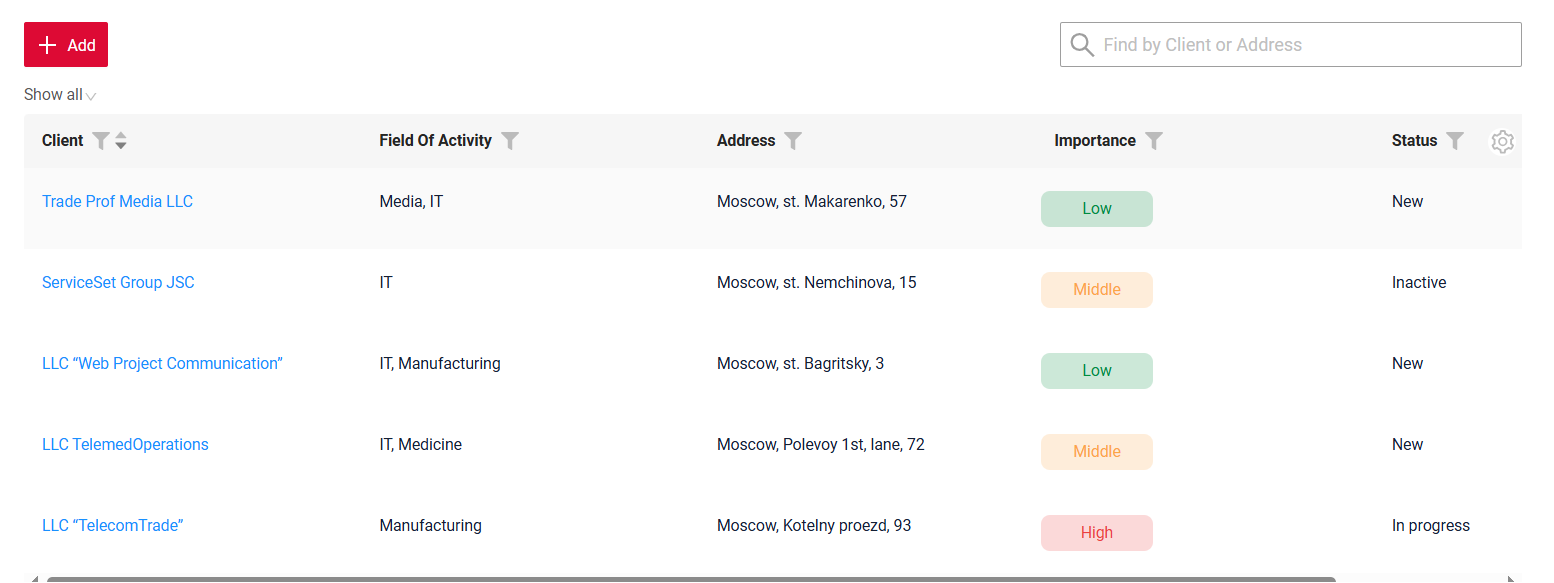1554x583 pixels.
Task: Open LLC "TelecomTrade" client link
Action: point(112,526)
